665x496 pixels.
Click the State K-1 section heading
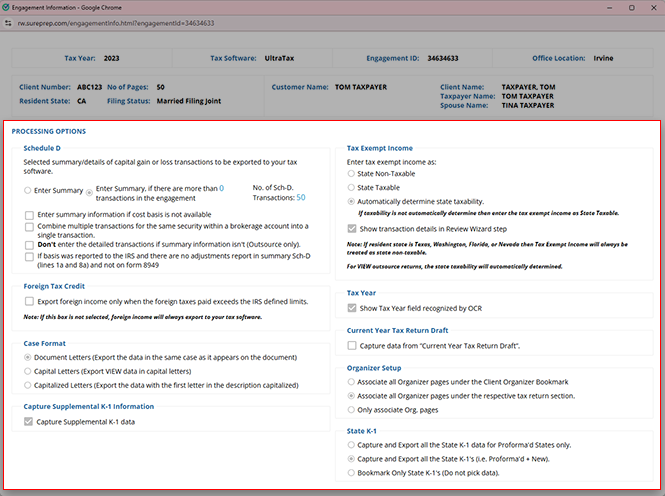(362, 431)
